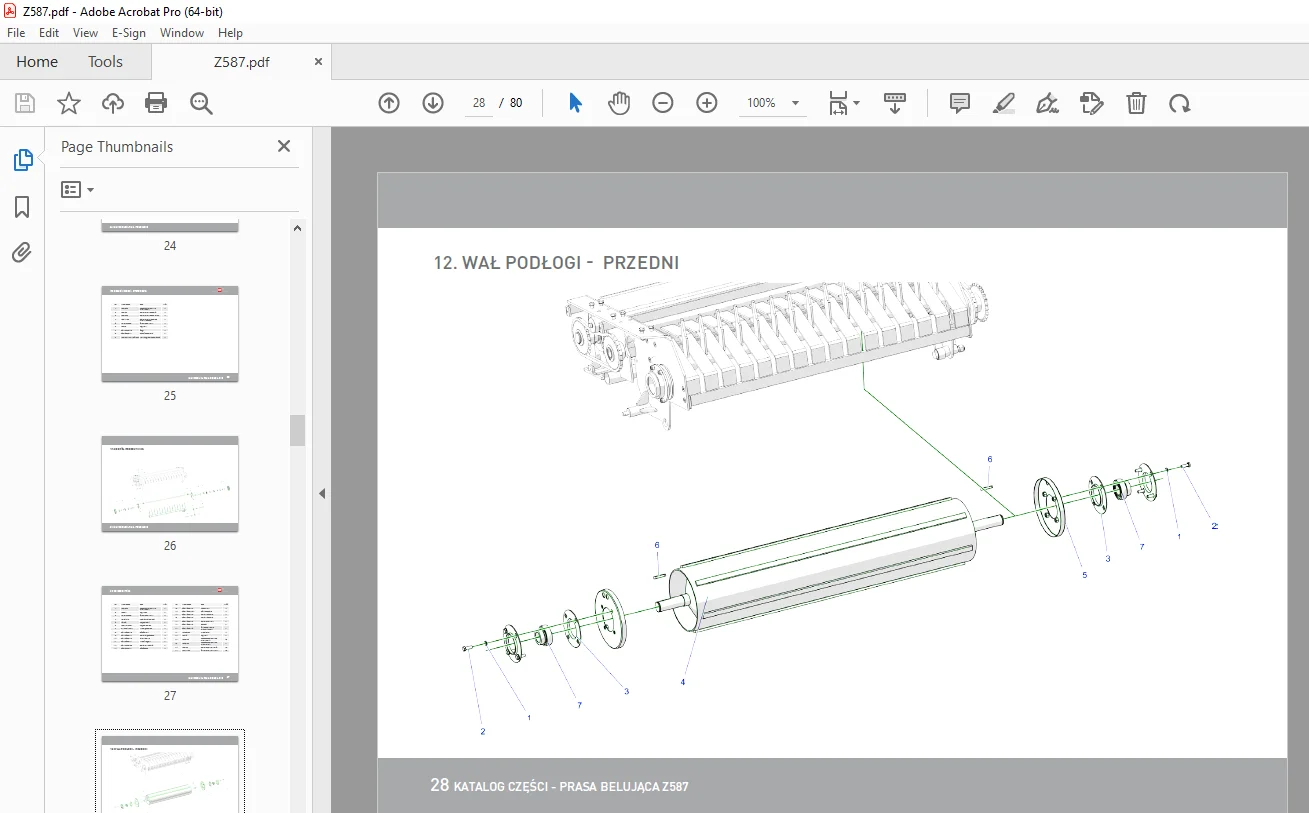Image resolution: width=1309 pixels, height=813 pixels.
Task: Select the page 26 thumbnail
Action: pos(170,484)
